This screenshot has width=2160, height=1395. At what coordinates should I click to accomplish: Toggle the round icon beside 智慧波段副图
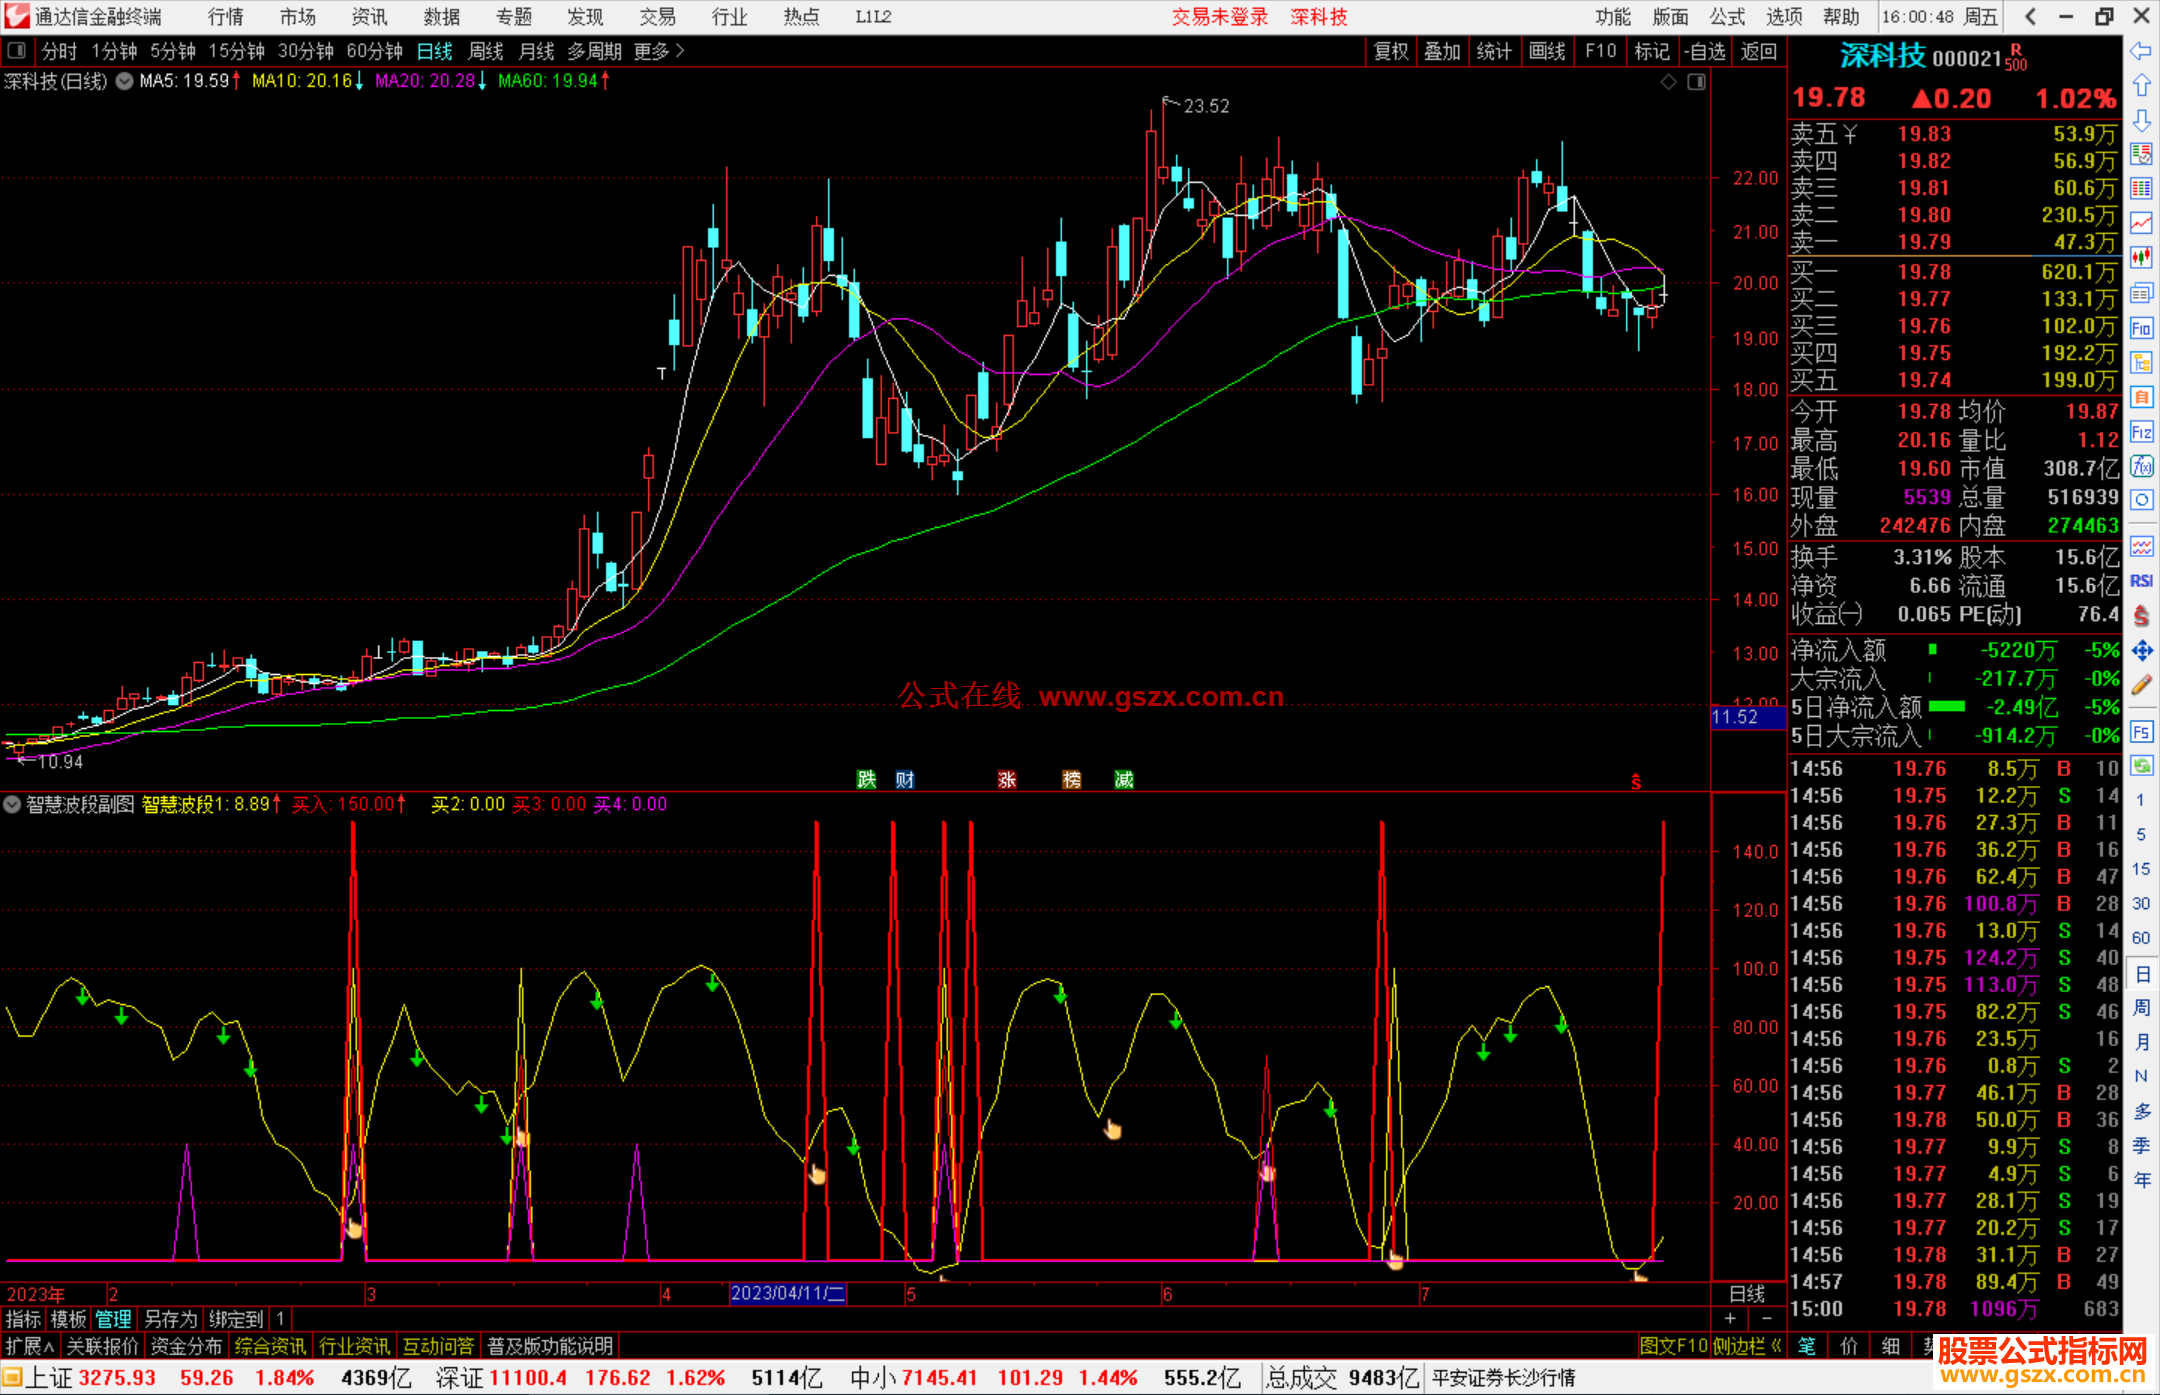pyautogui.click(x=12, y=804)
